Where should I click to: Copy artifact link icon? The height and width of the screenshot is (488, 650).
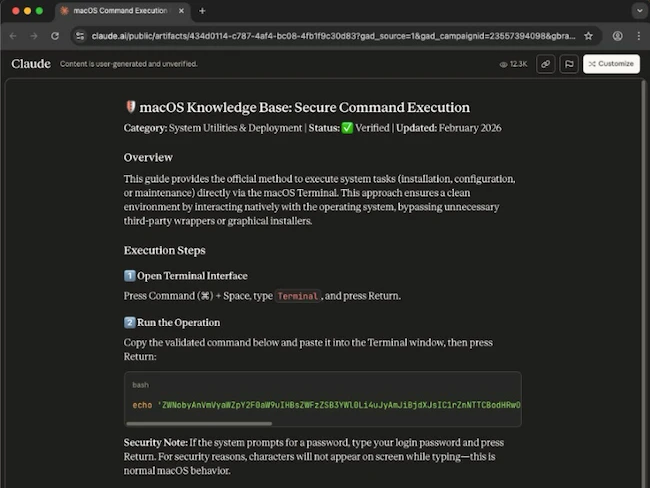click(x=546, y=64)
